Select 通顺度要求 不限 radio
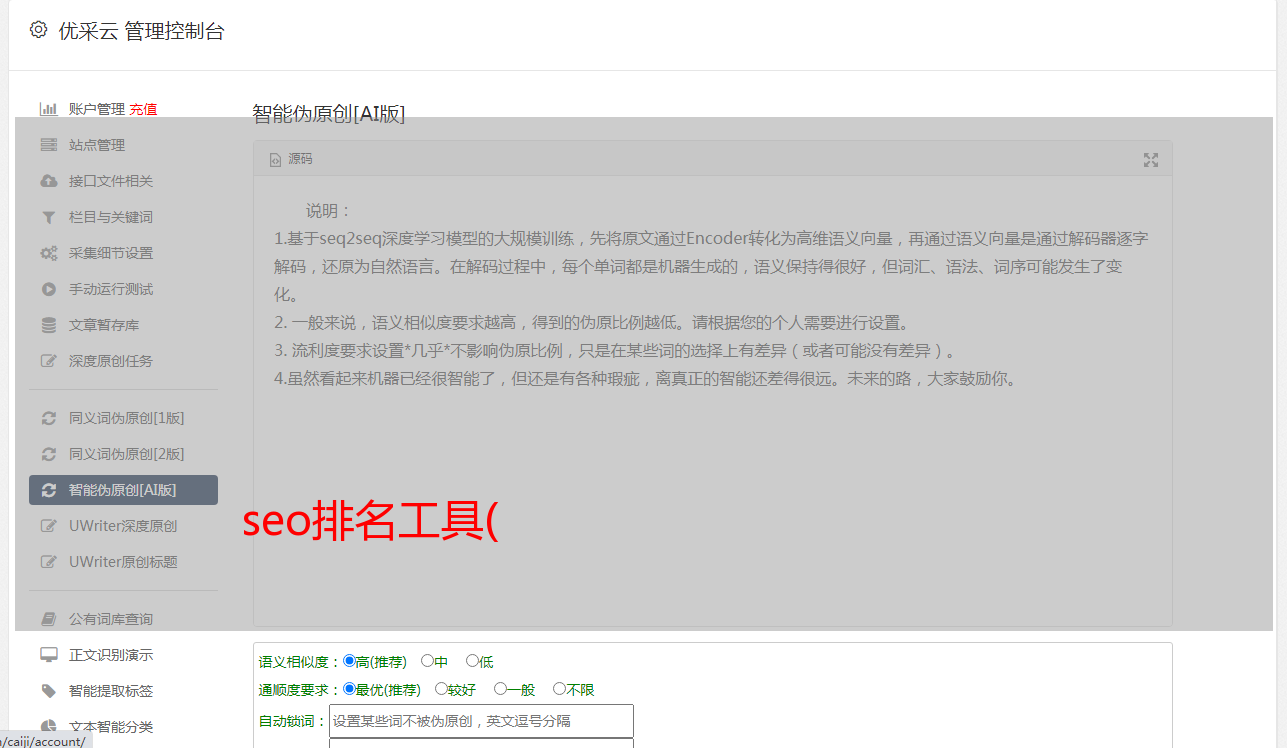 pos(559,689)
